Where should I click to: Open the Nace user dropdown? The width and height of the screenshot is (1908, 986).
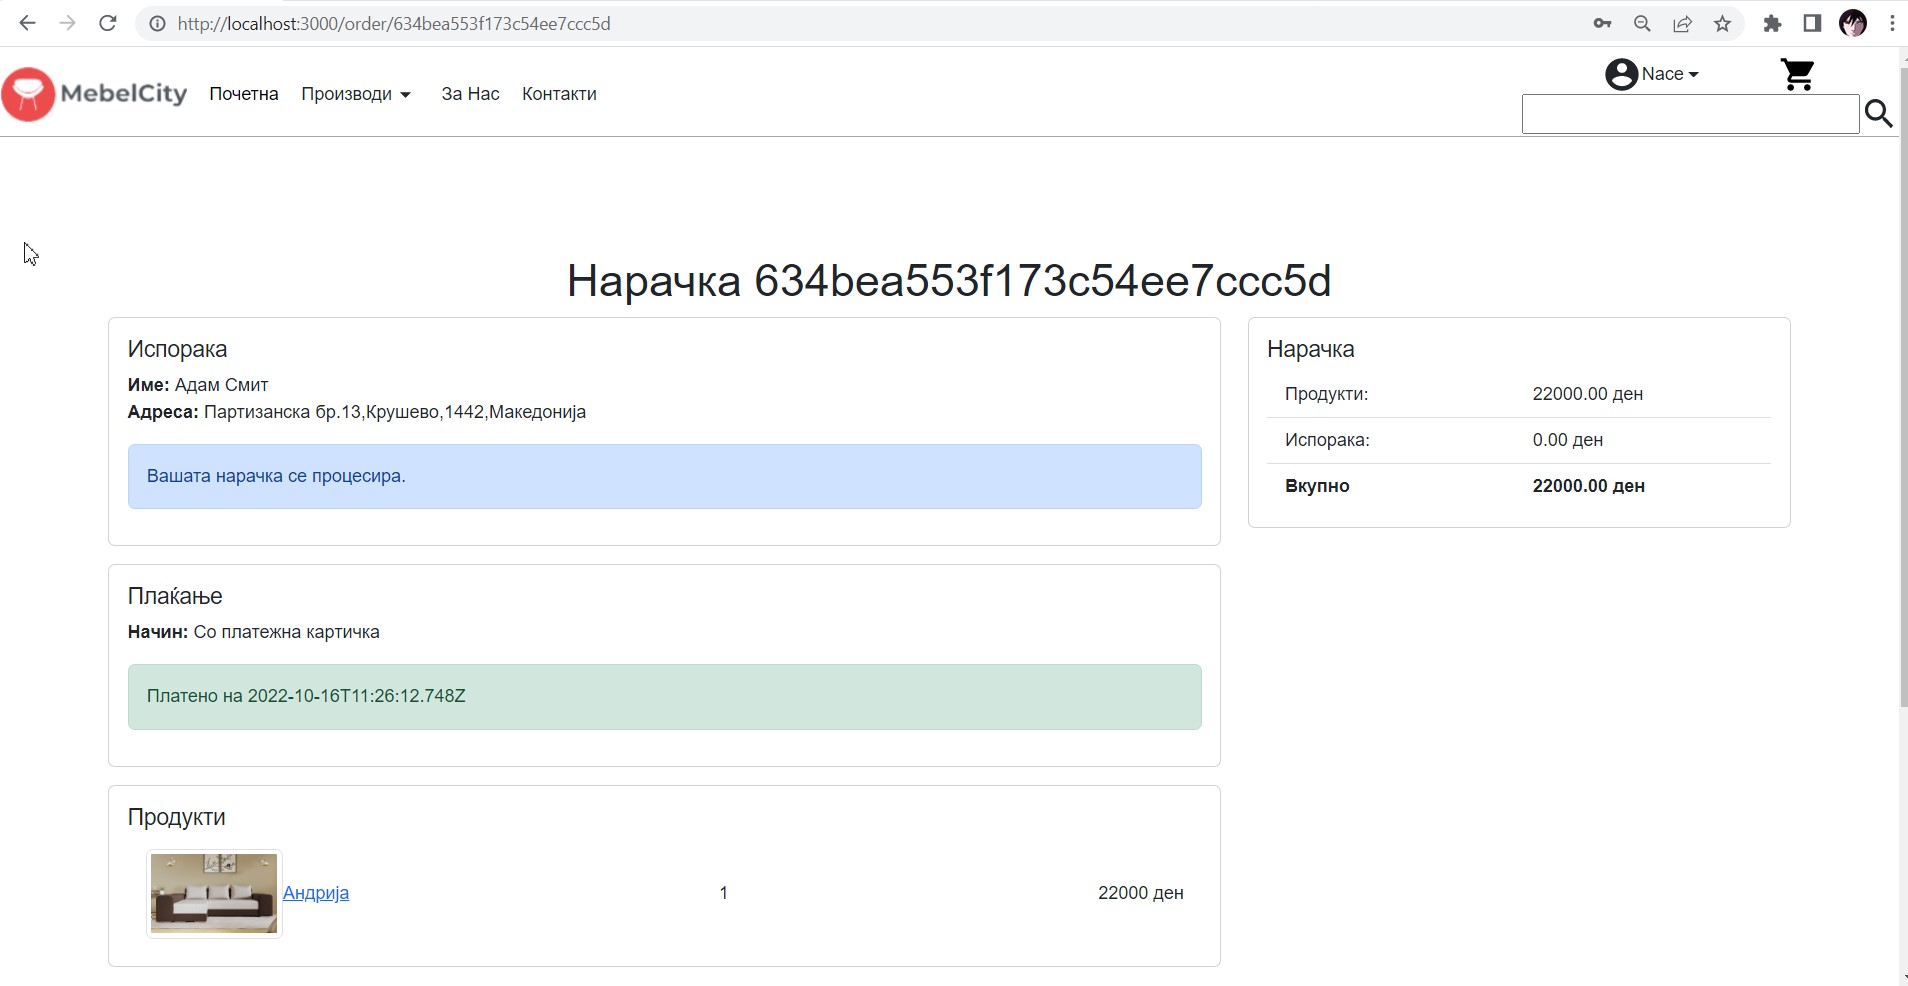pyautogui.click(x=1652, y=74)
